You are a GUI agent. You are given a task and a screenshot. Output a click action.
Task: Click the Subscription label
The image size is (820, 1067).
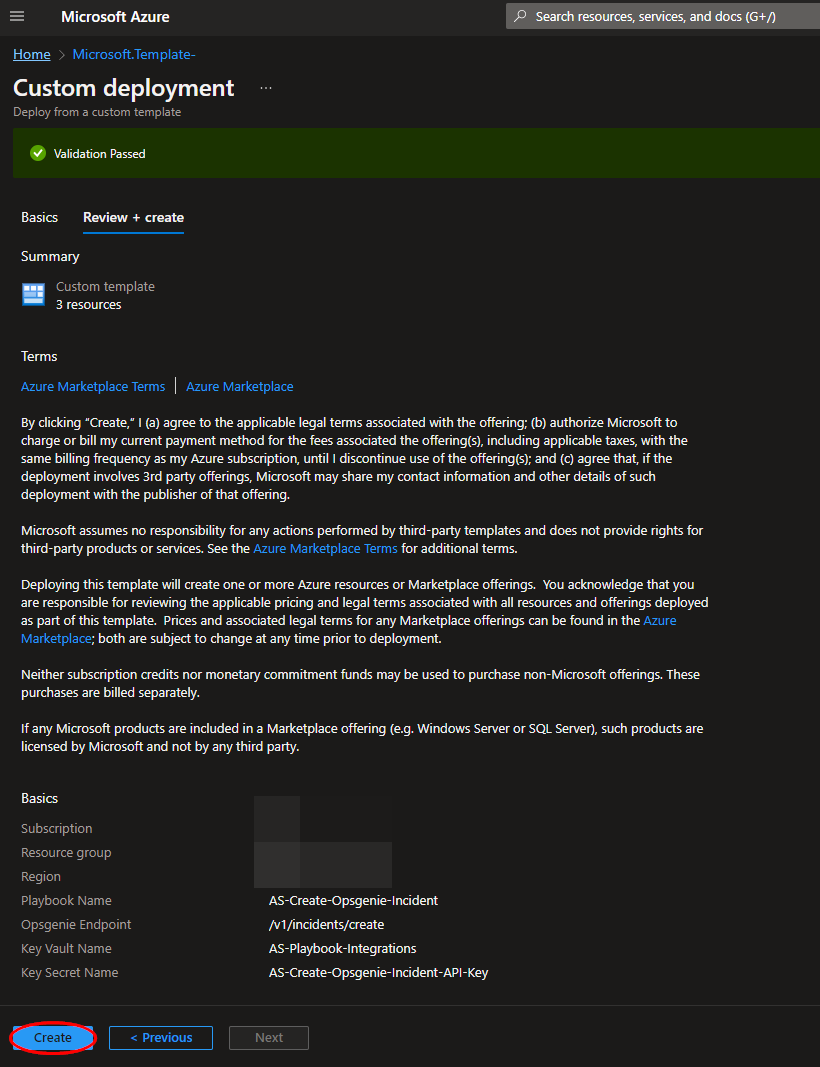coord(56,829)
